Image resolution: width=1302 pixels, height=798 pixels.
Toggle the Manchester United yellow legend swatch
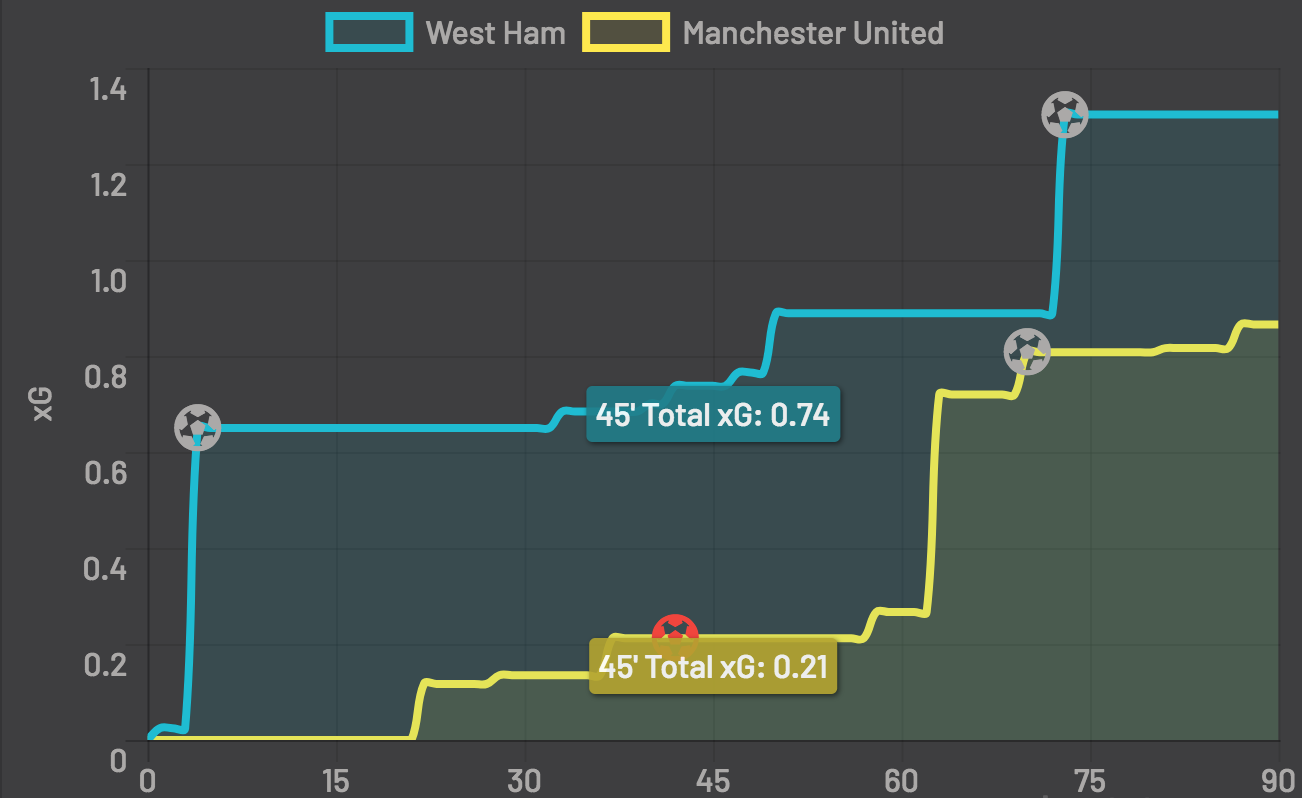pyautogui.click(x=626, y=33)
